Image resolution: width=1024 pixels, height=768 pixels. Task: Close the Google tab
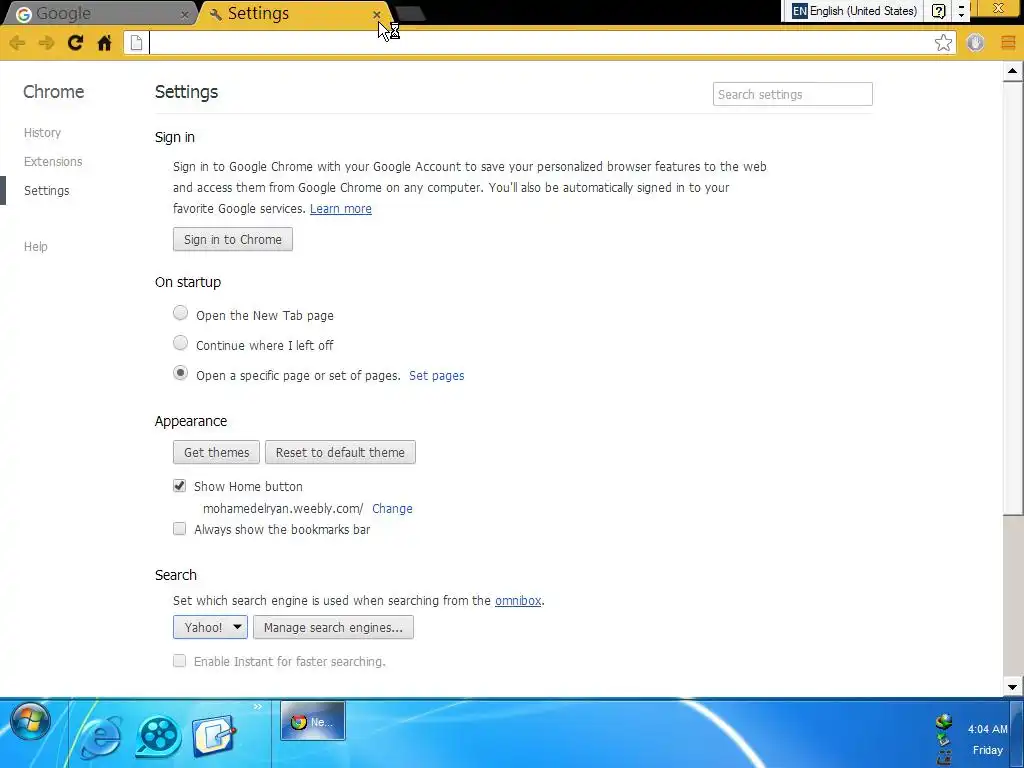(185, 14)
